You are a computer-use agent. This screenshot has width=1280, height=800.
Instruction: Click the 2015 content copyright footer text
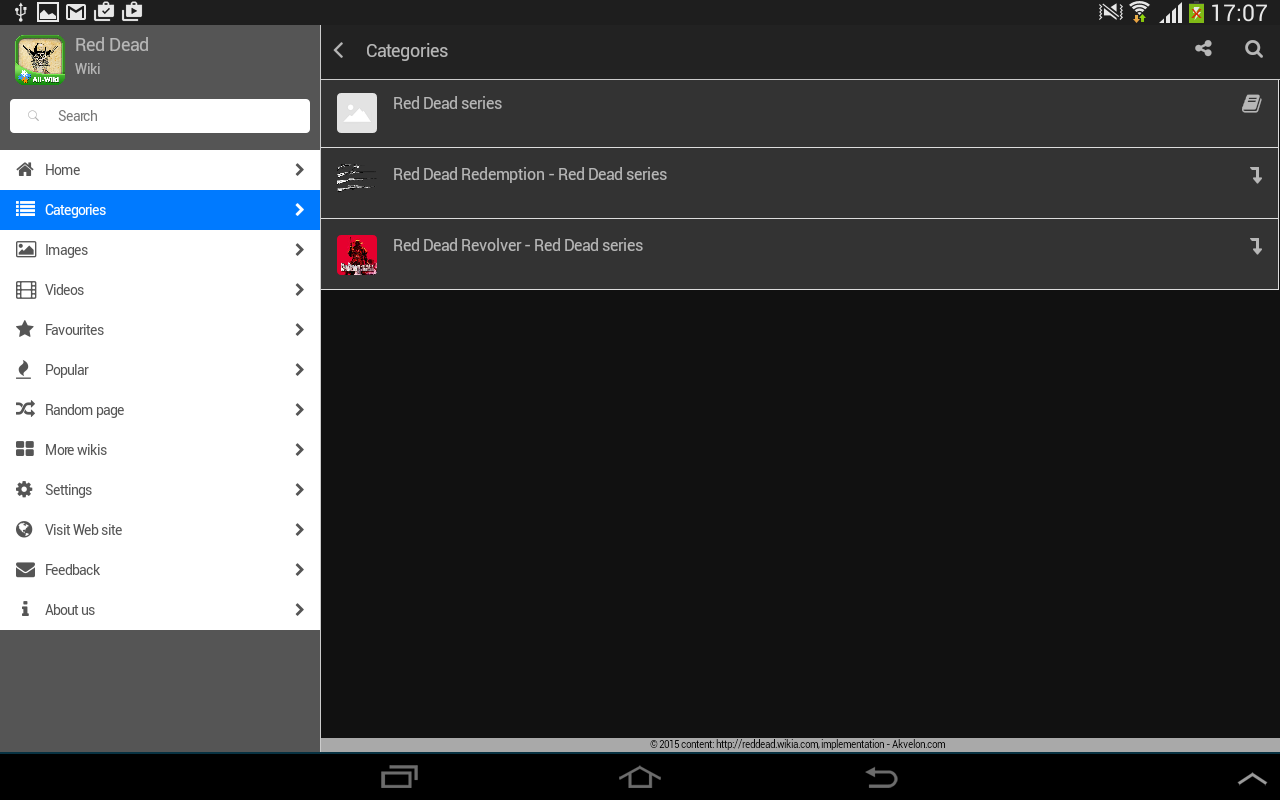[797, 744]
